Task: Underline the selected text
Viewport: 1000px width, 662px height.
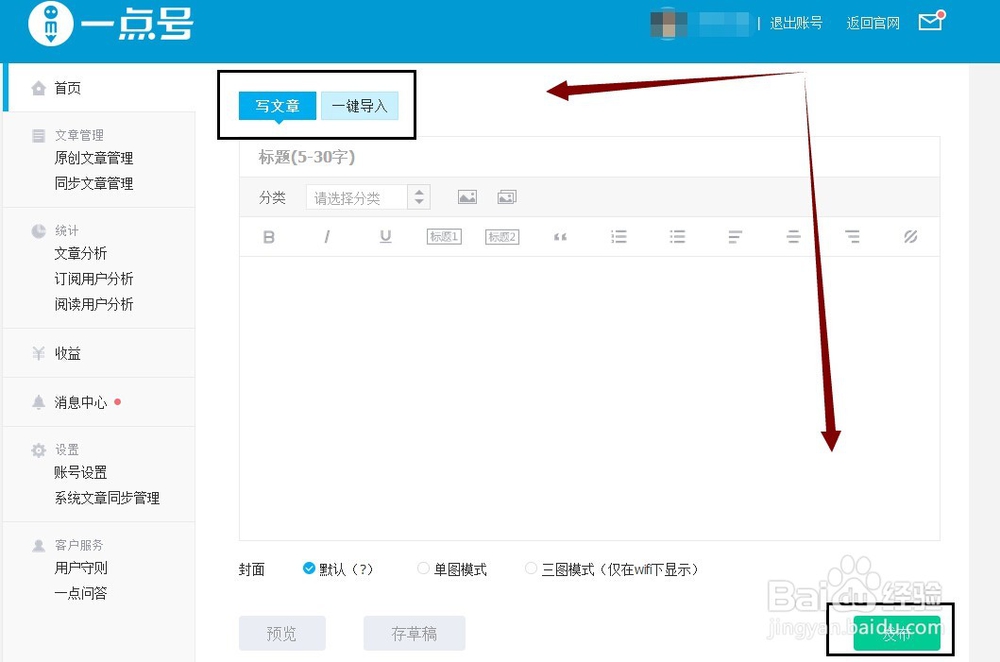Action: pos(385,236)
